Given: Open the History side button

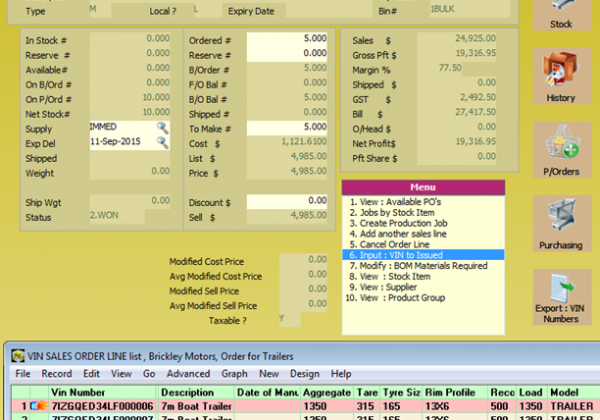Looking at the screenshot, I should 562,77.
